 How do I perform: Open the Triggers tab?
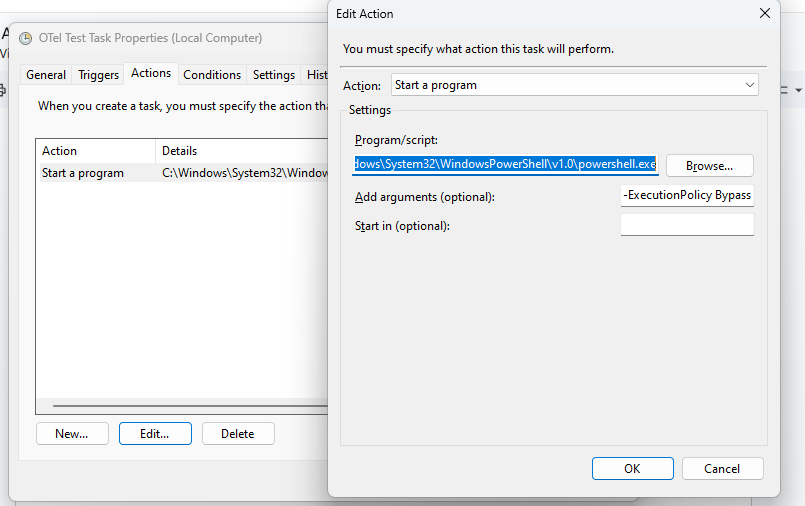tap(99, 75)
